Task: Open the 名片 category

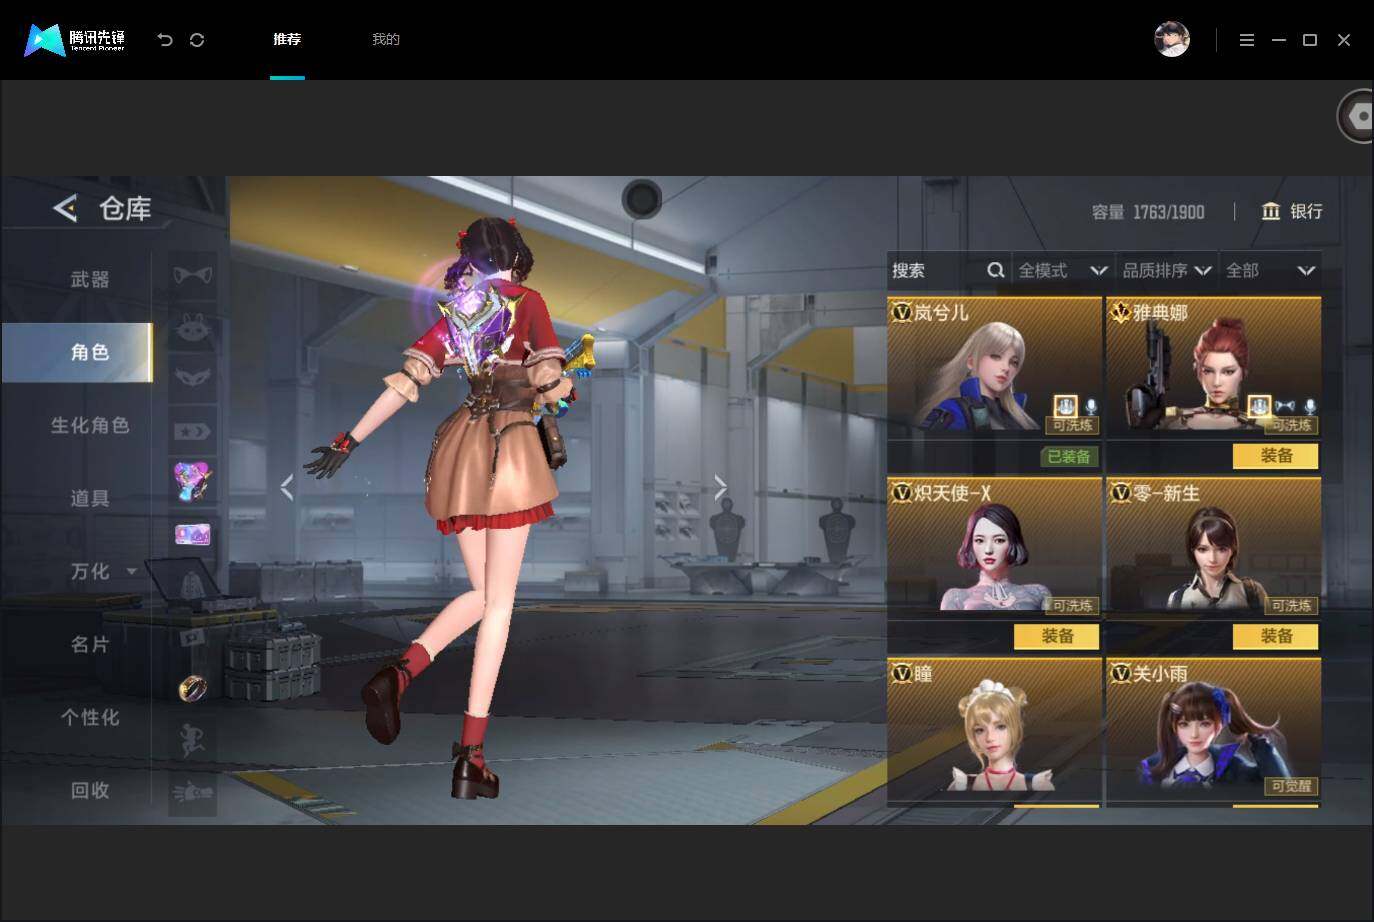Action: point(90,644)
